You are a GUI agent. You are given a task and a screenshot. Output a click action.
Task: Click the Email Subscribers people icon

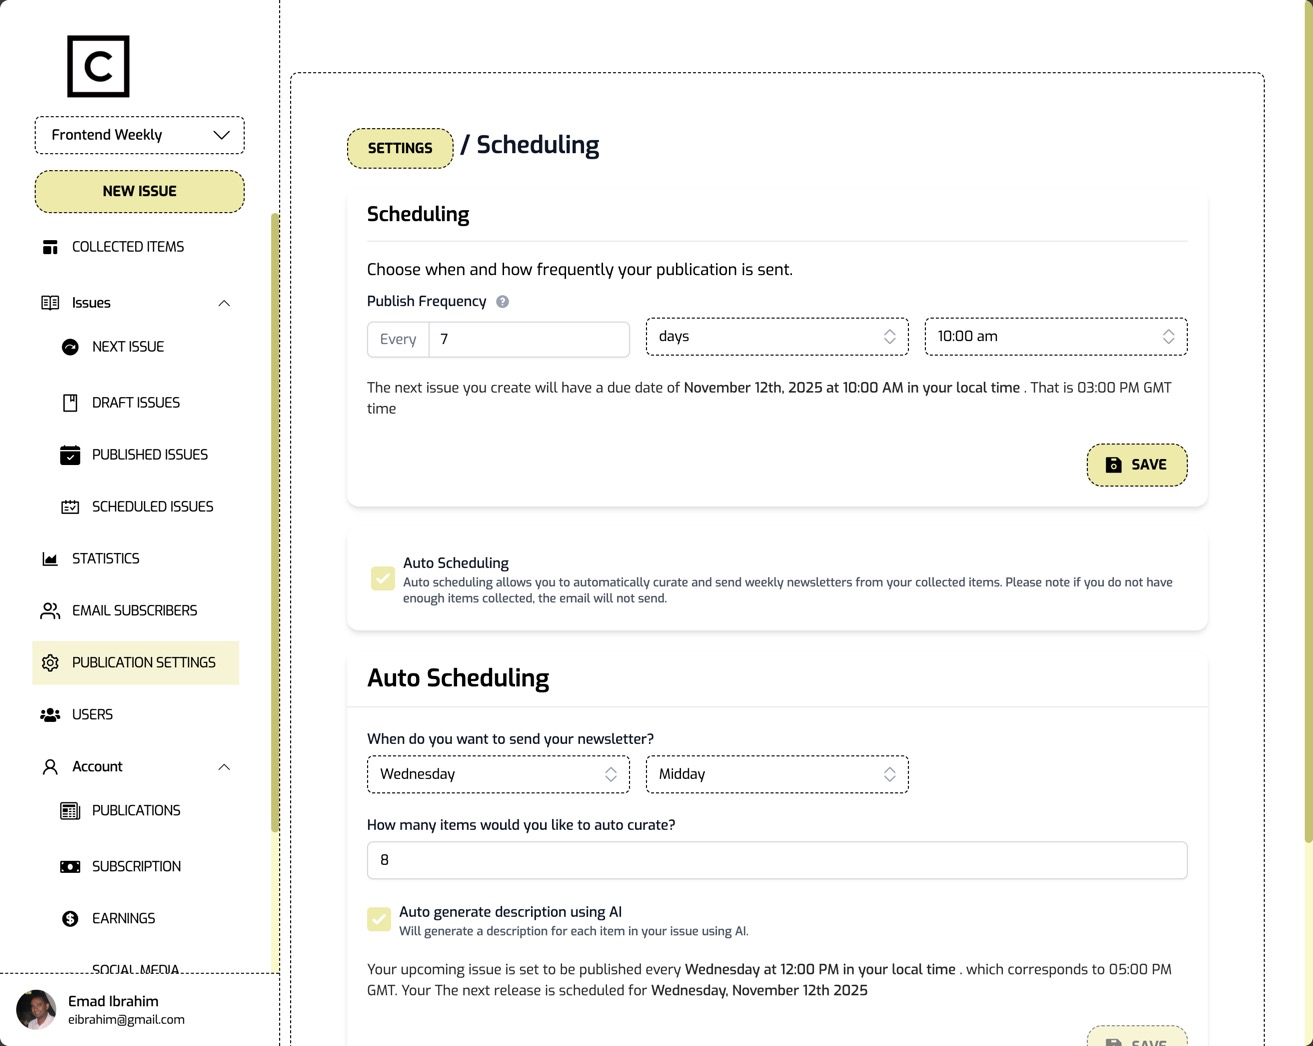click(50, 610)
